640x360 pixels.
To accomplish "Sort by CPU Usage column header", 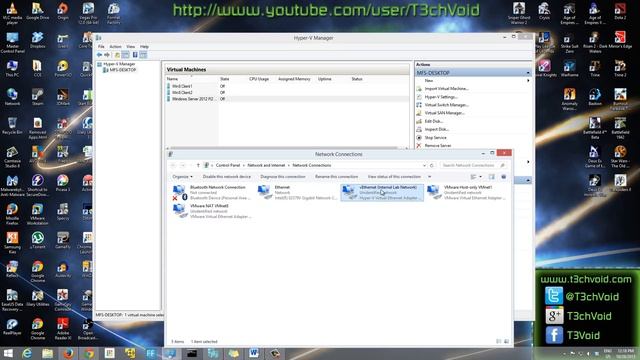I will point(259,79).
